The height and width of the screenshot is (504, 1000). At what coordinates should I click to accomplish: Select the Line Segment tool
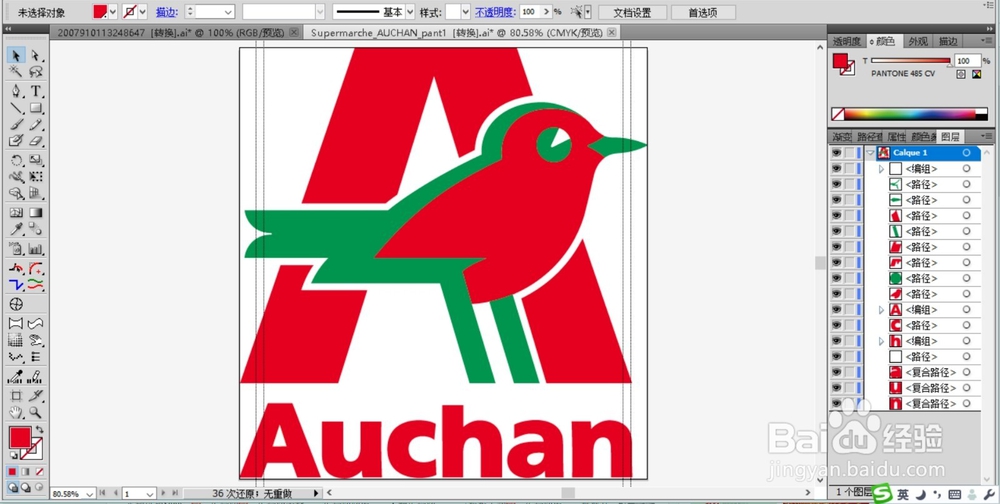16,108
